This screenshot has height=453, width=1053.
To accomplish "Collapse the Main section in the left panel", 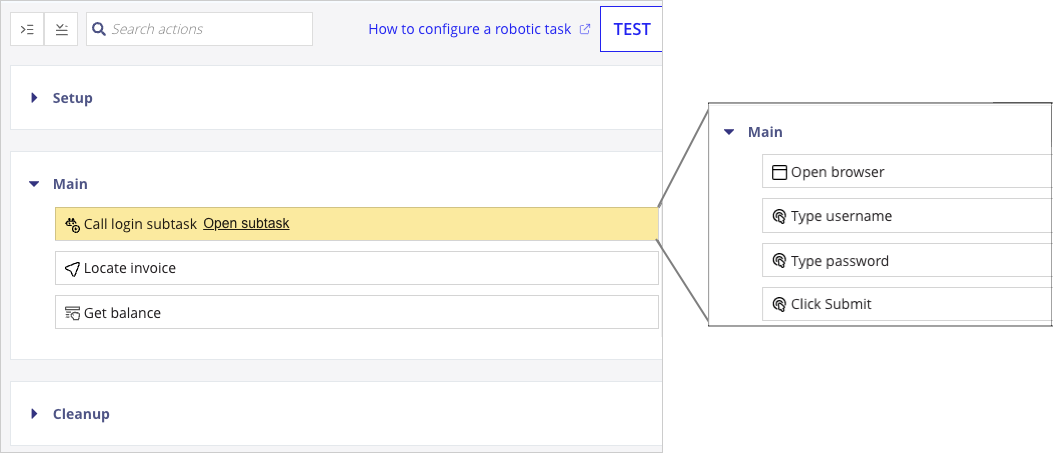I will tap(34, 184).
